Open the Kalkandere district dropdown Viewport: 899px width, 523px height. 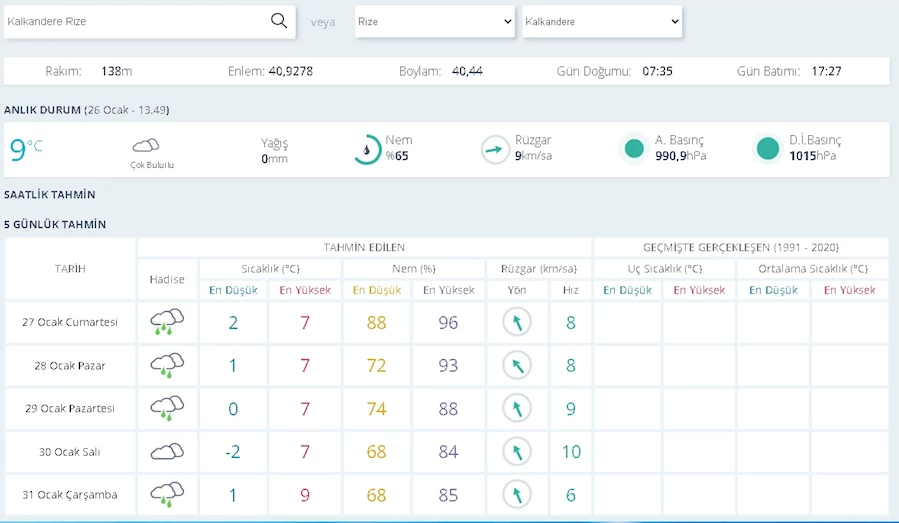pos(602,22)
